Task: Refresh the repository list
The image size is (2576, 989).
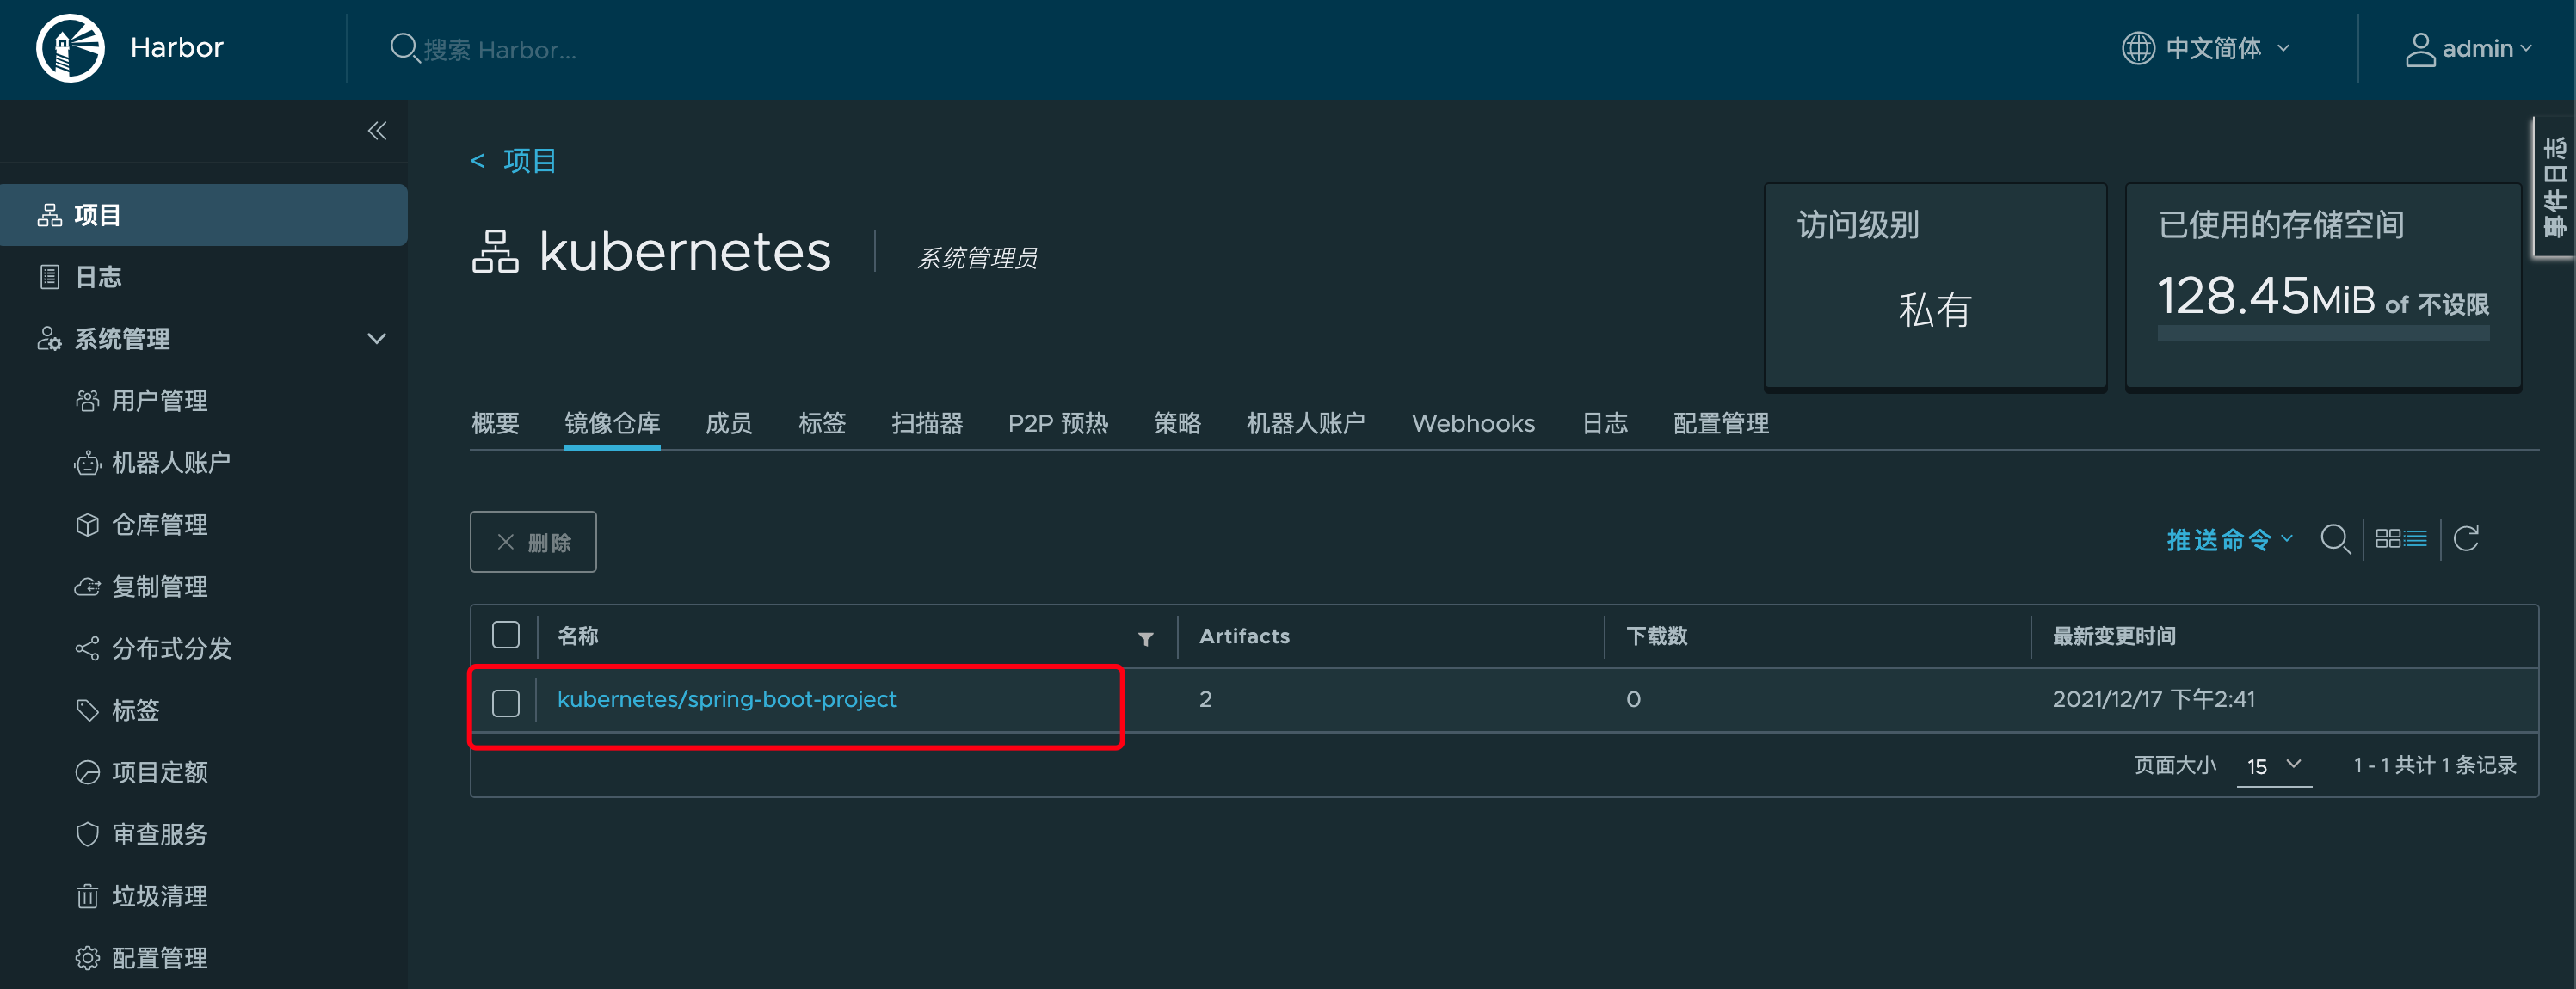Action: [2466, 539]
